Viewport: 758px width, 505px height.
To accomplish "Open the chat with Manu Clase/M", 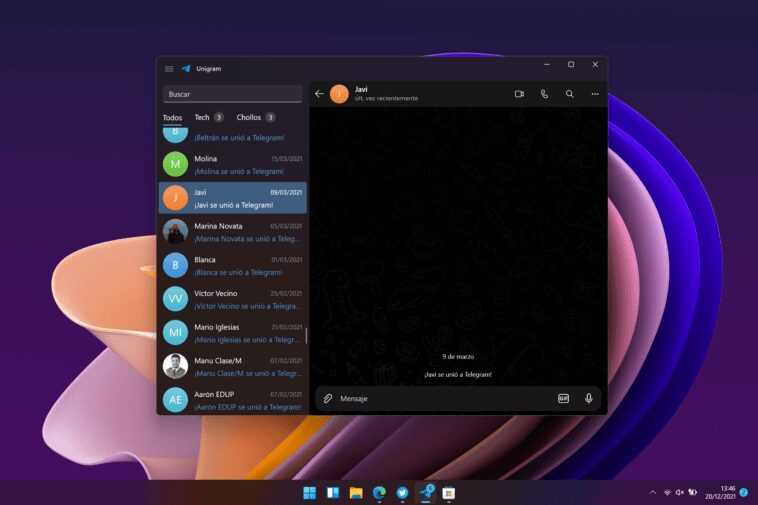I will pyautogui.click(x=233, y=366).
